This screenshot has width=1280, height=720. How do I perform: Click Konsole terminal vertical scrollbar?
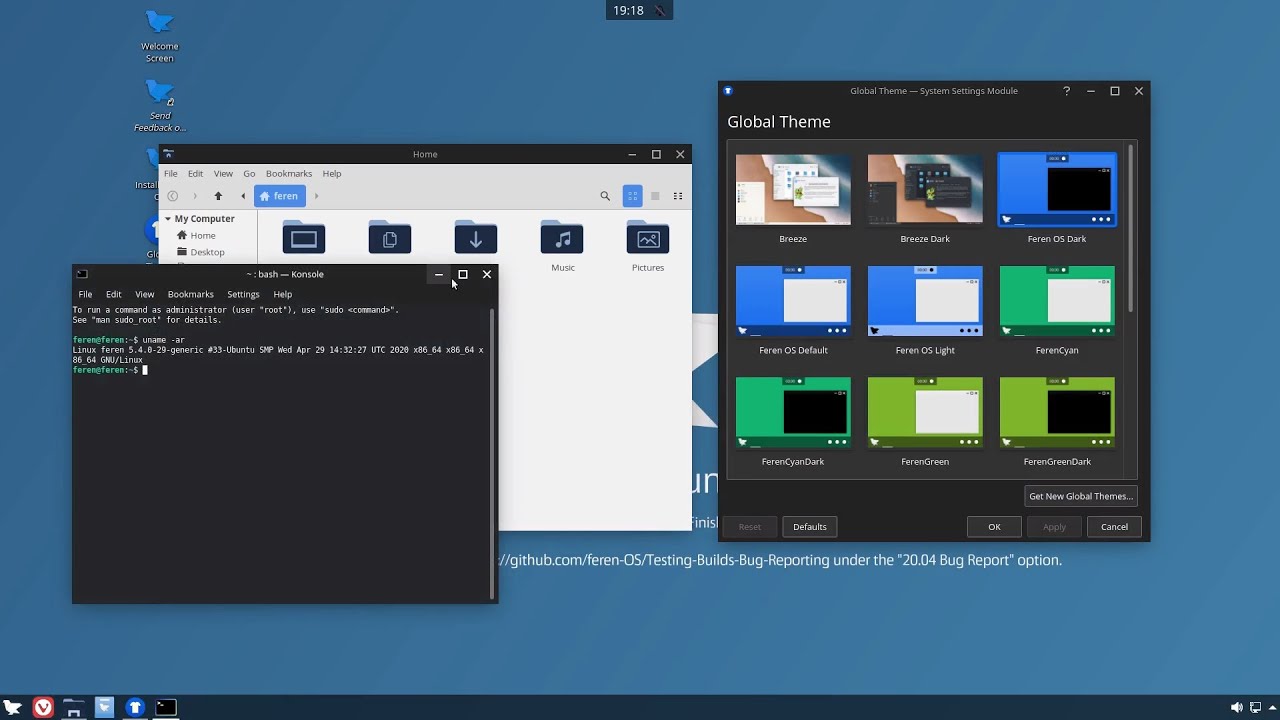click(x=493, y=453)
